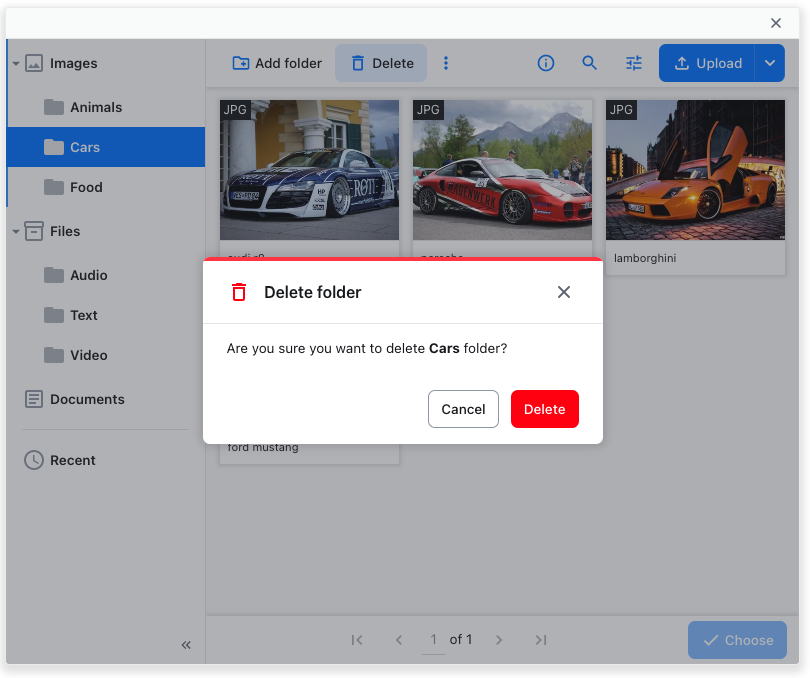Open the Upload dropdown arrow

point(770,62)
